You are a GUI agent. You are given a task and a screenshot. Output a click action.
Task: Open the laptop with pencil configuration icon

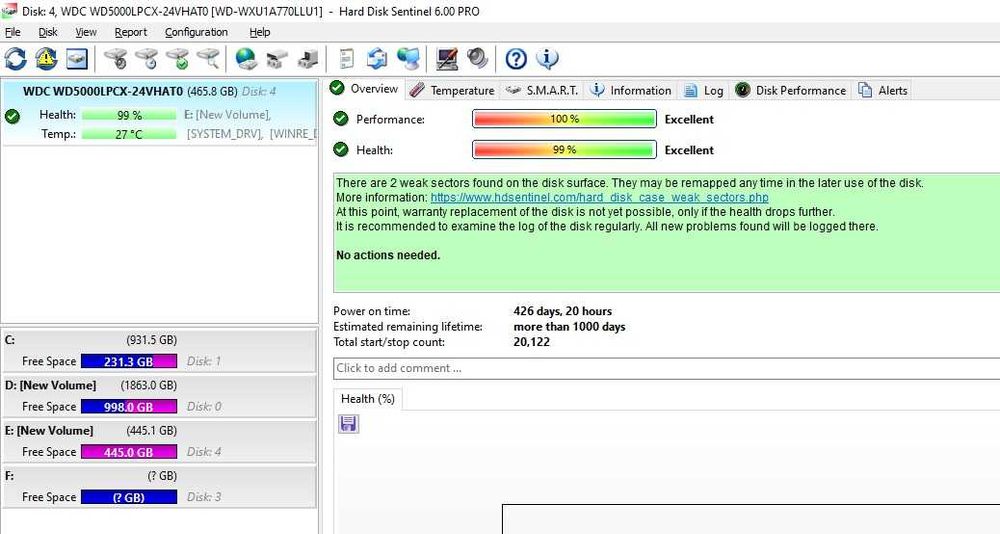pos(446,59)
